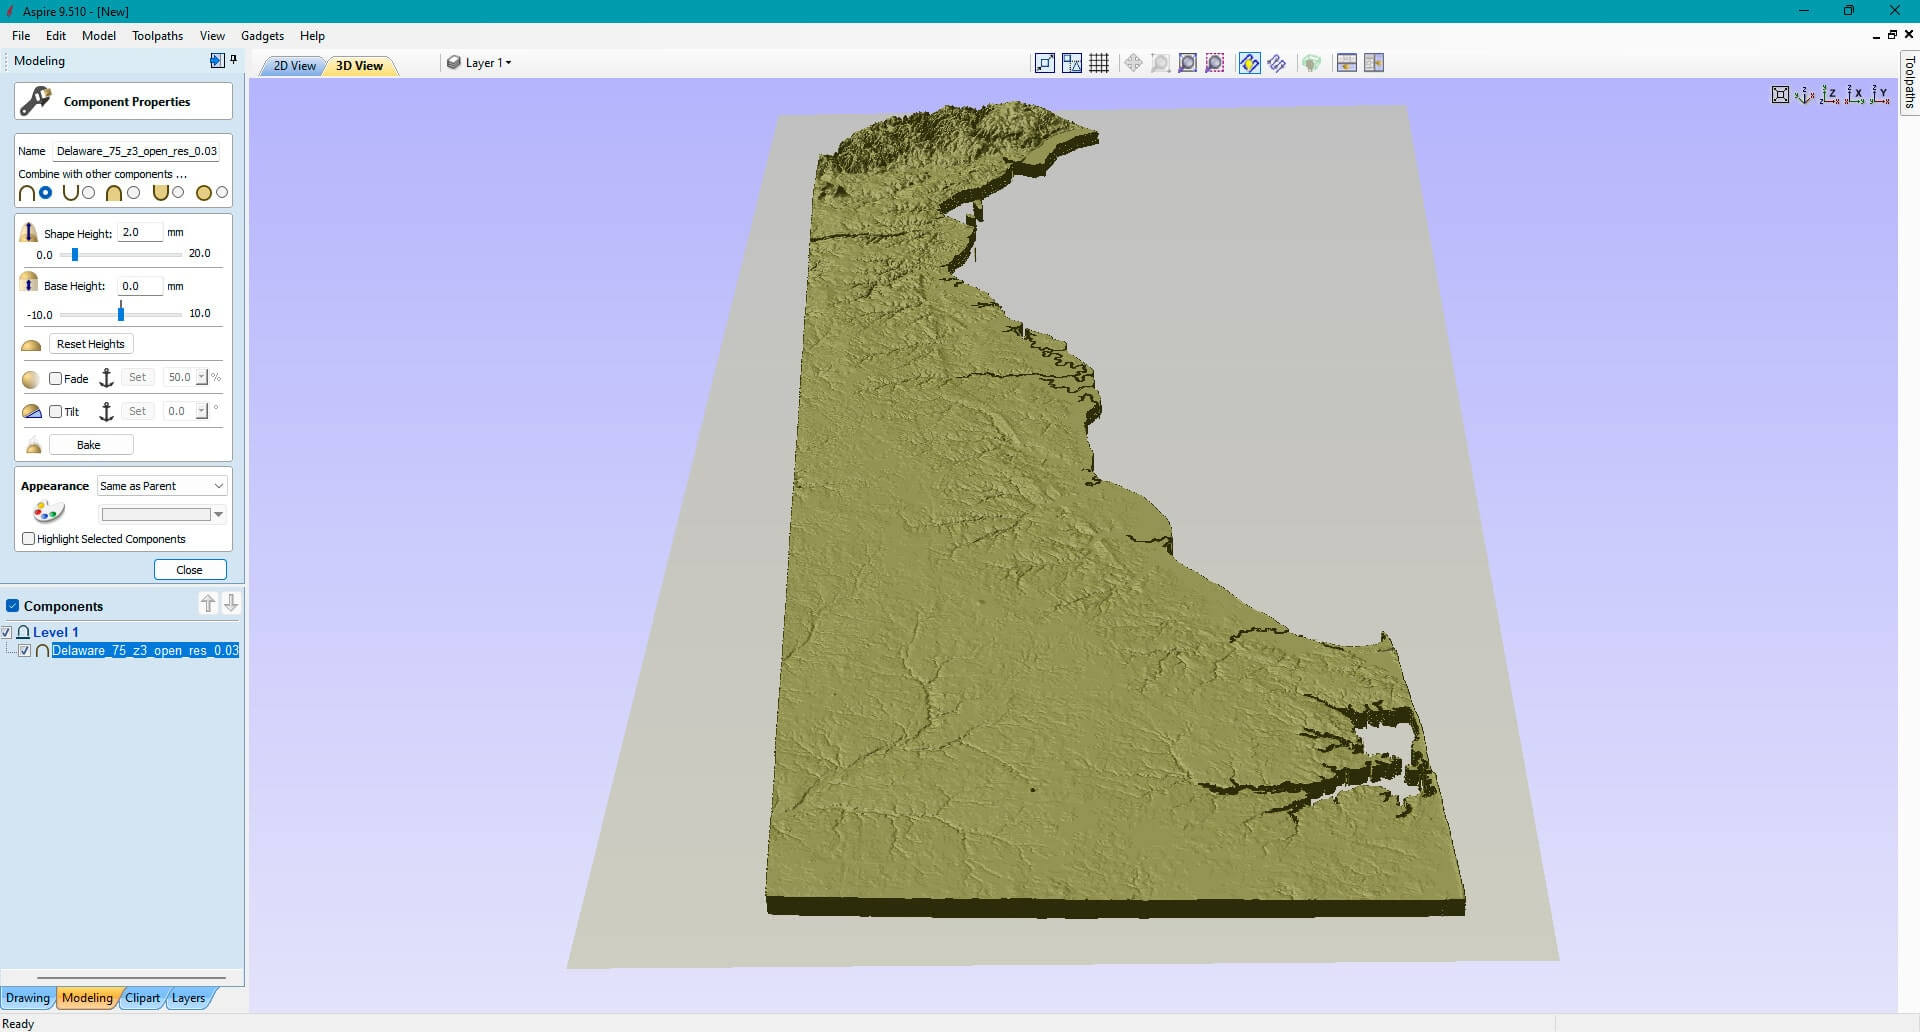Click the zoom-to-selected dashed magnifier icon
Viewport: 1920px width, 1032px height.
1215,63
